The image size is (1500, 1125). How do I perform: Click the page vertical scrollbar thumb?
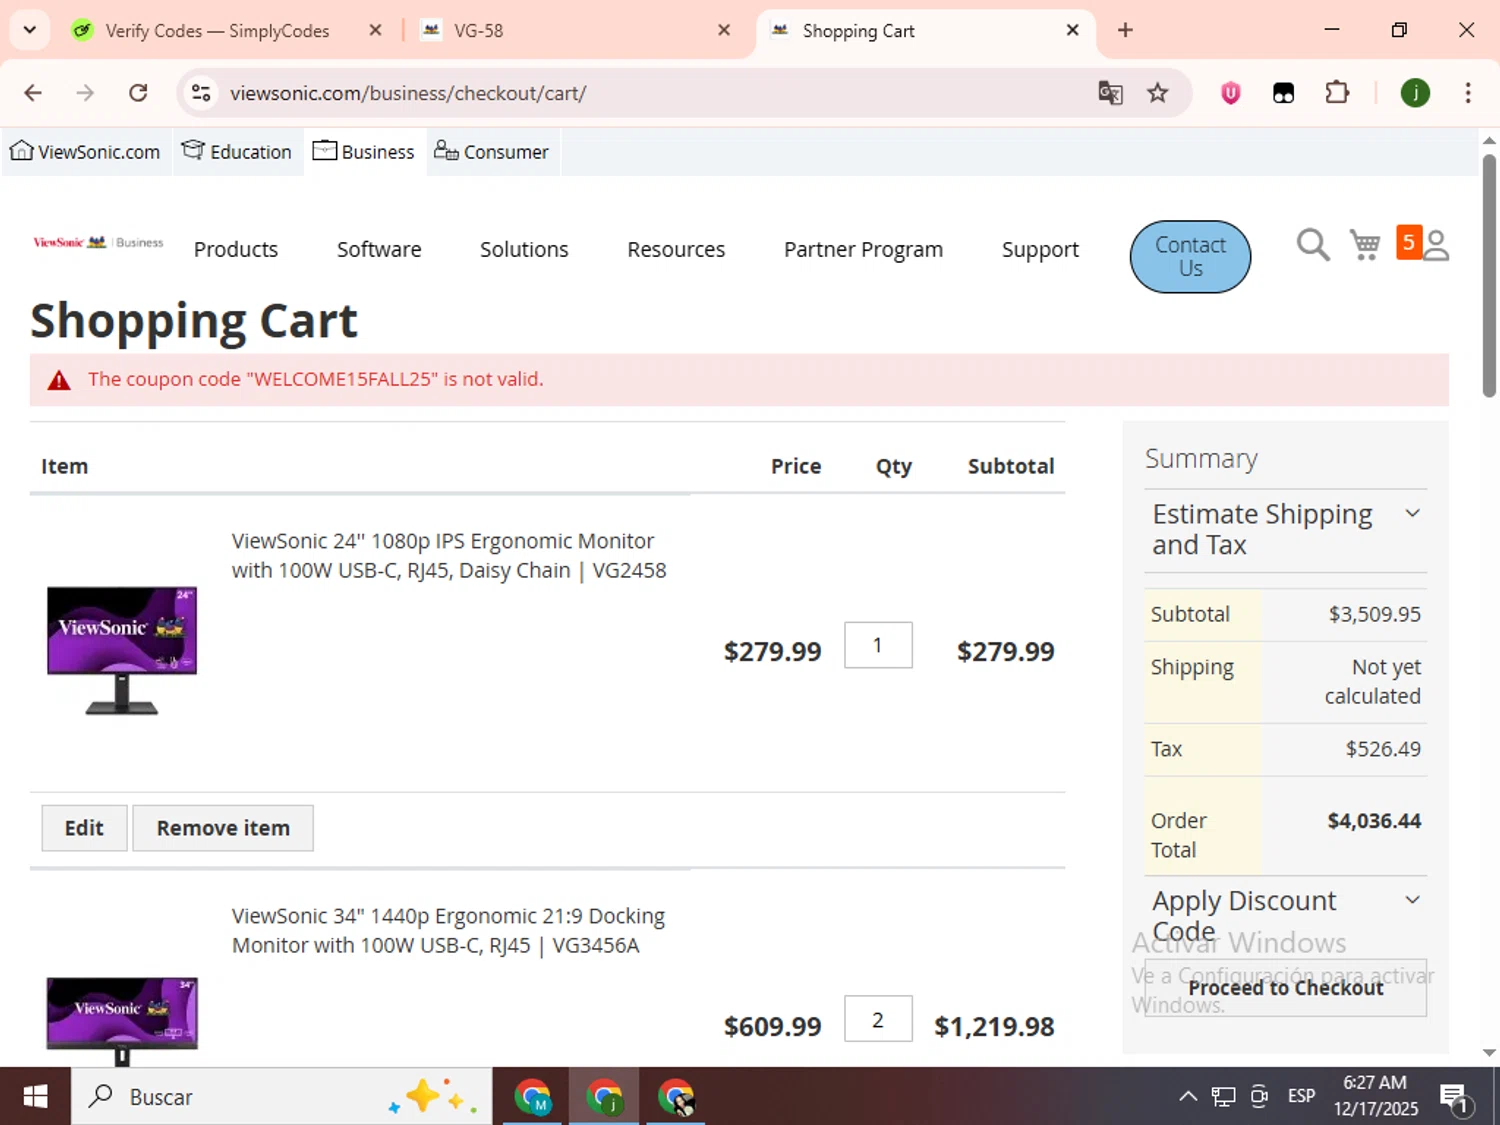tap(1489, 275)
